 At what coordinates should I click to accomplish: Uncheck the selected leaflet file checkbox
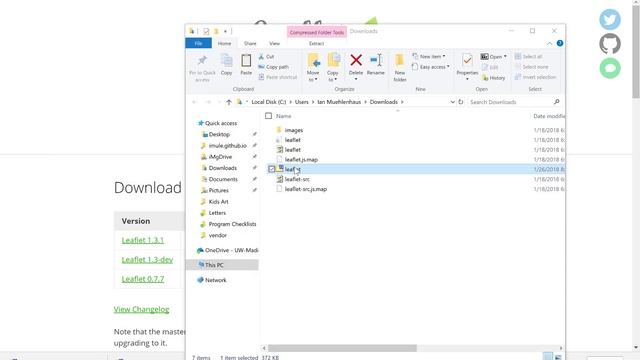pyautogui.click(x=271, y=169)
